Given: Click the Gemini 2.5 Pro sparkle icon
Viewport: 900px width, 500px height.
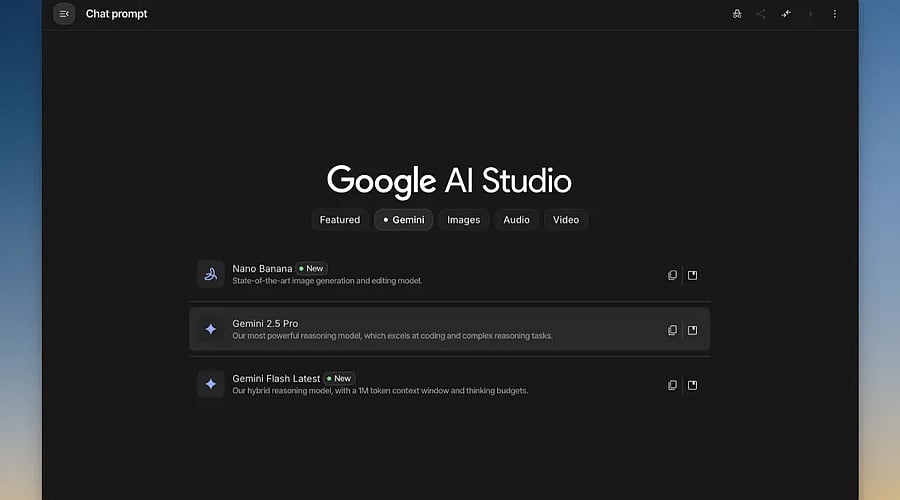Looking at the screenshot, I should coord(211,329).
